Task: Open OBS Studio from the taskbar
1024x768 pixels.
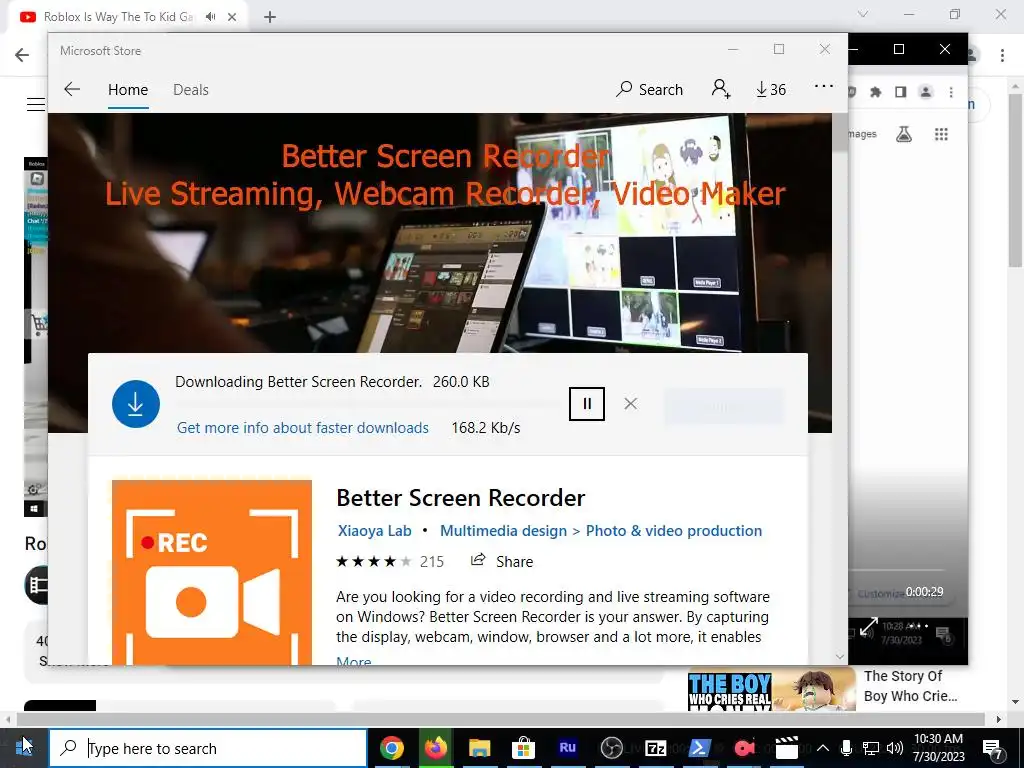Action: point(611,748)
